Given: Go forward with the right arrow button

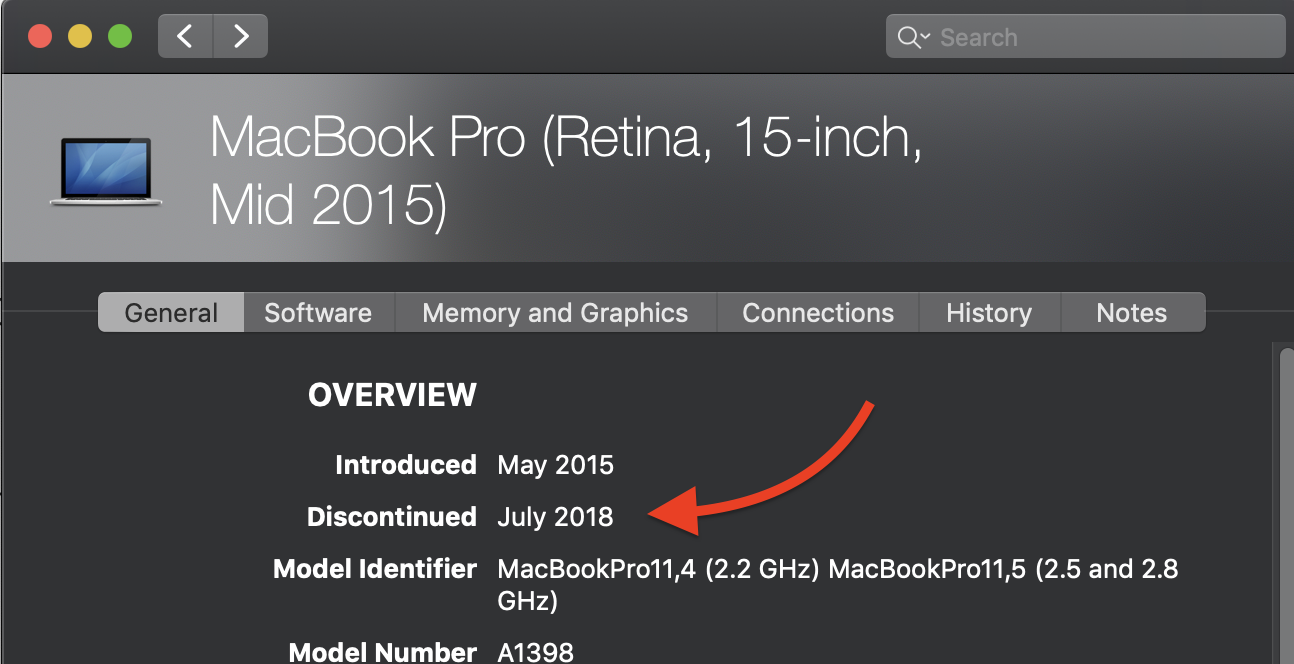Looking at the screenshot, I should 240,37.
